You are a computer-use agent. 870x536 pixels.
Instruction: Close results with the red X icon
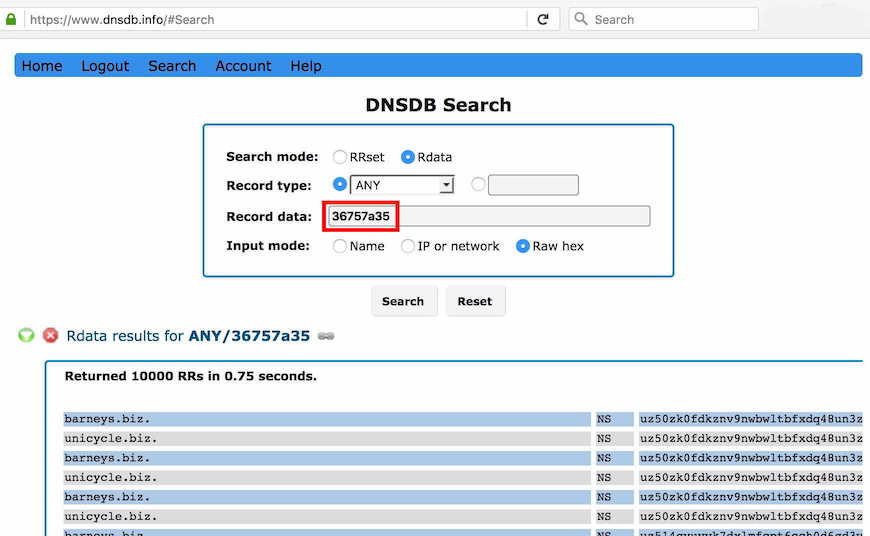(x=50, y=335)
